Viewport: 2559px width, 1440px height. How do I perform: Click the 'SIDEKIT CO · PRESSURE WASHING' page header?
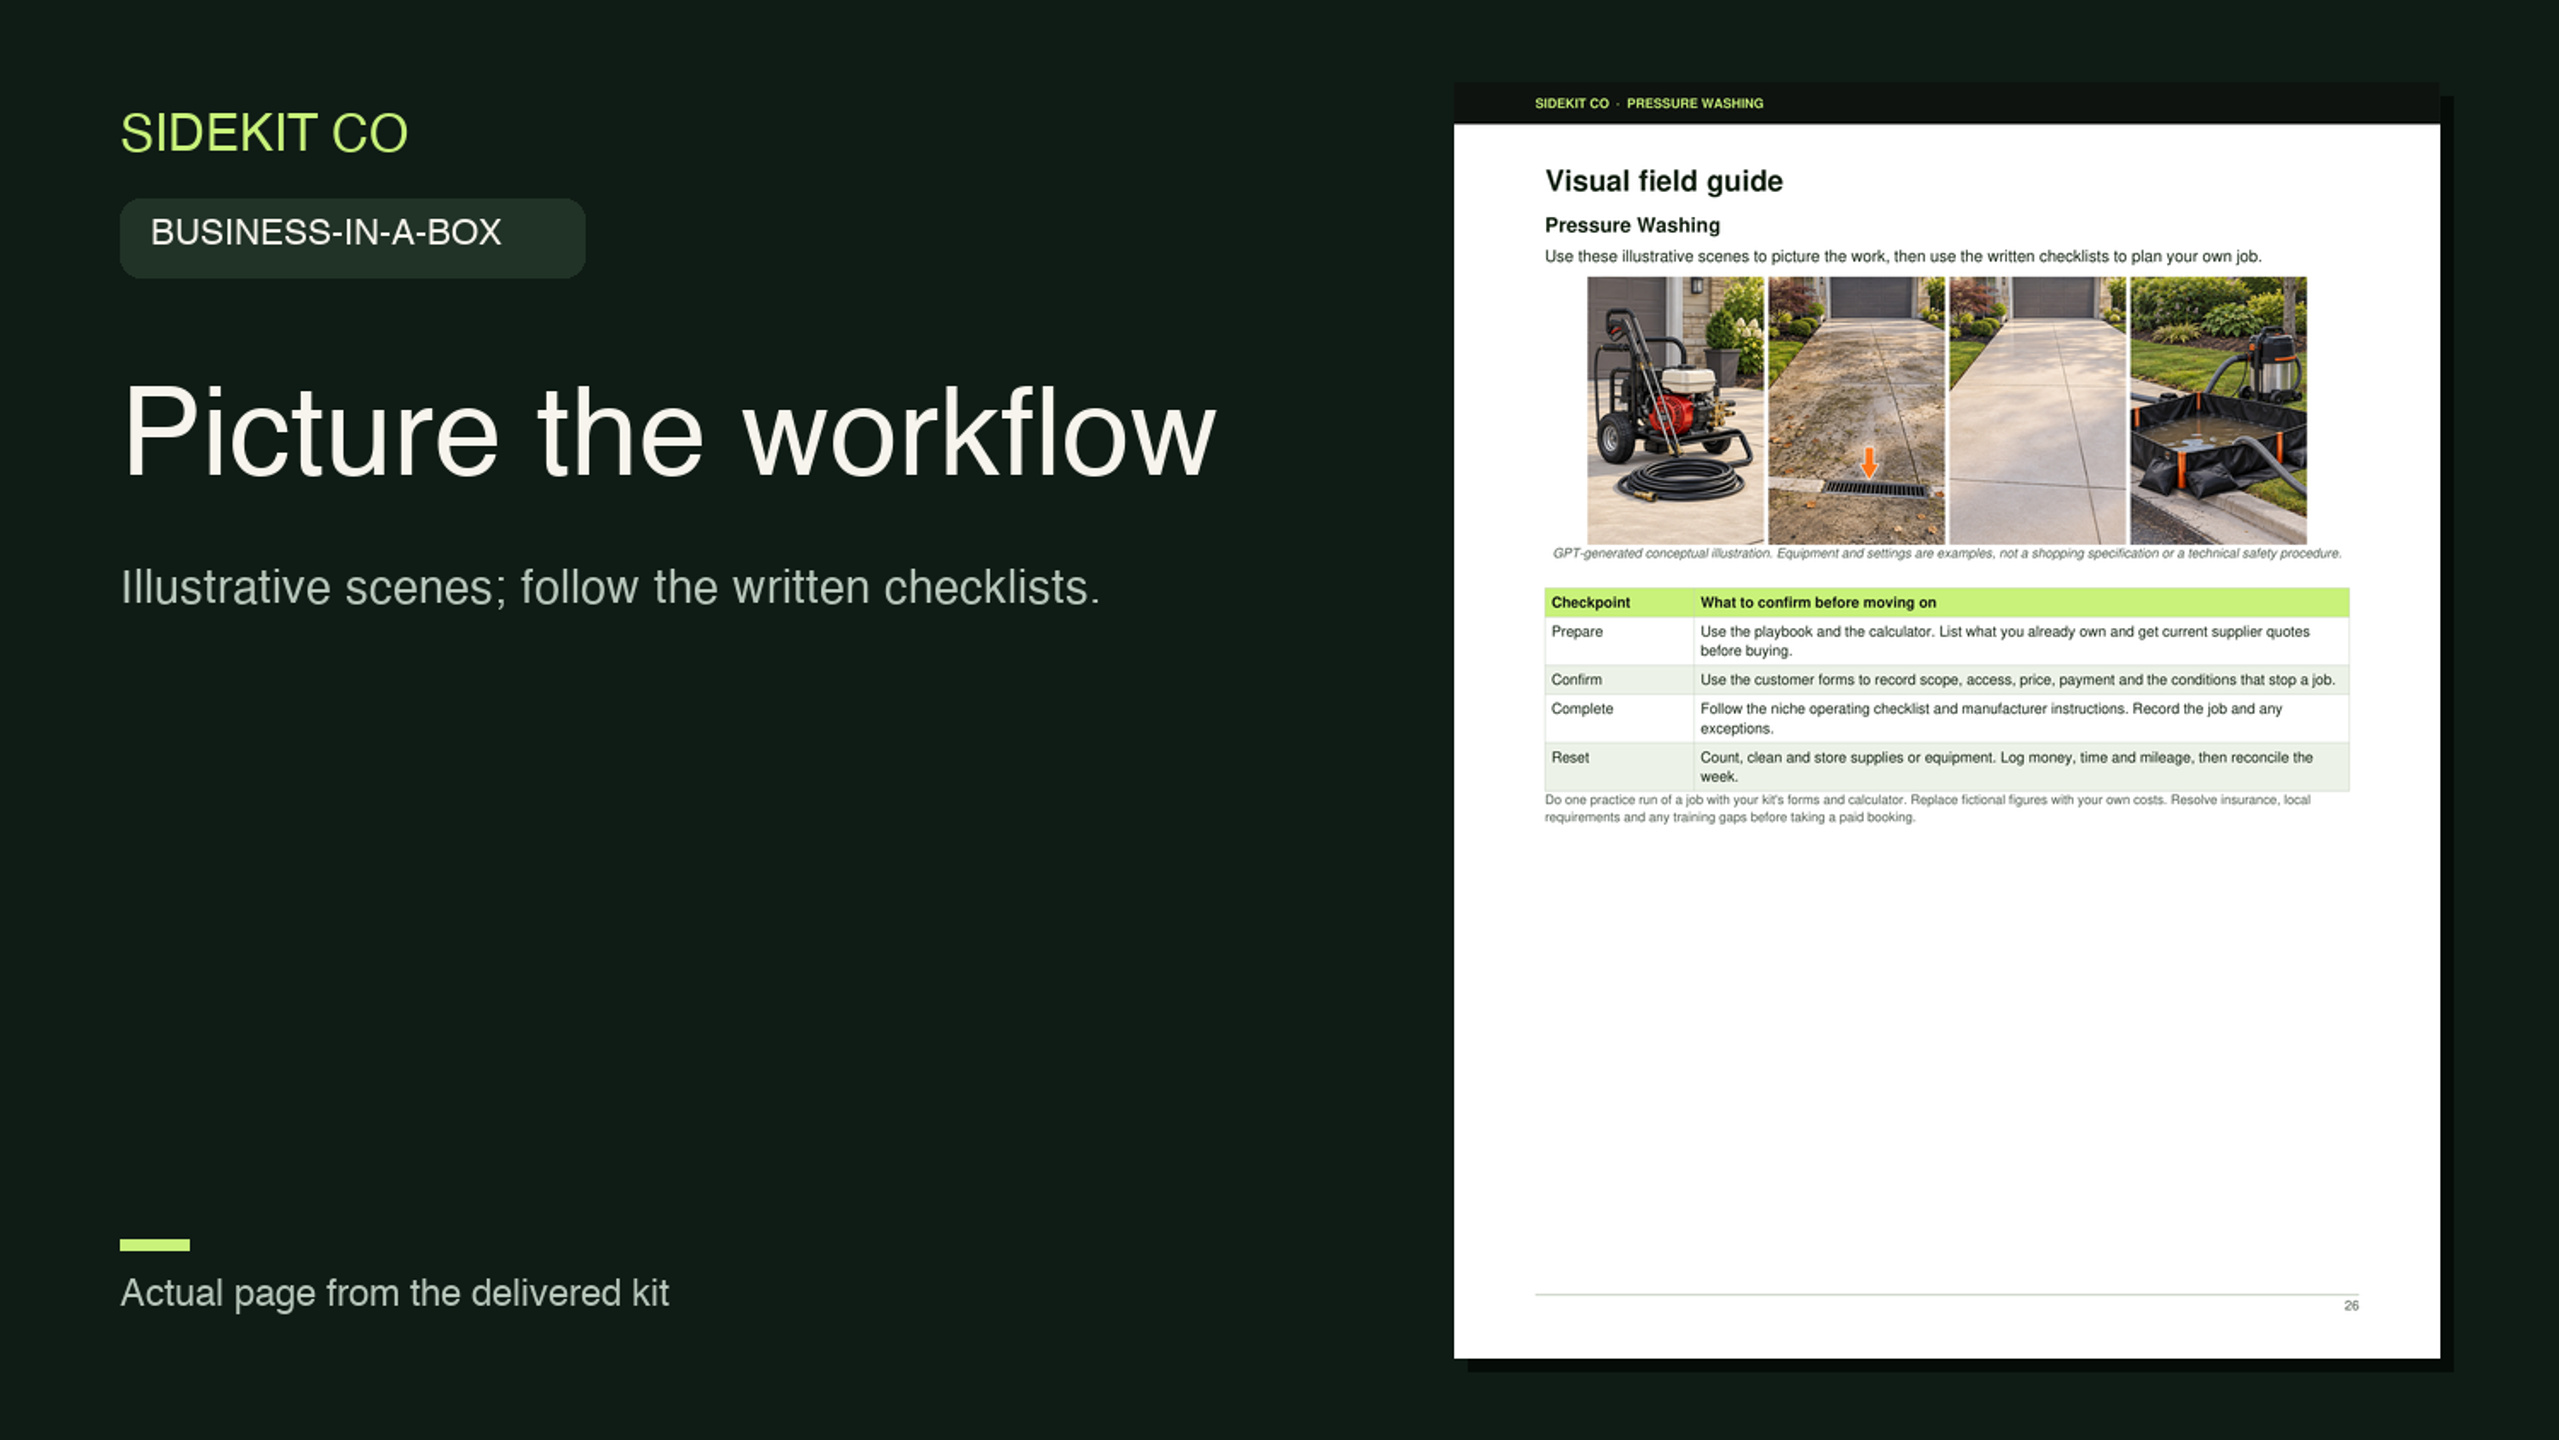point(1648,103)
